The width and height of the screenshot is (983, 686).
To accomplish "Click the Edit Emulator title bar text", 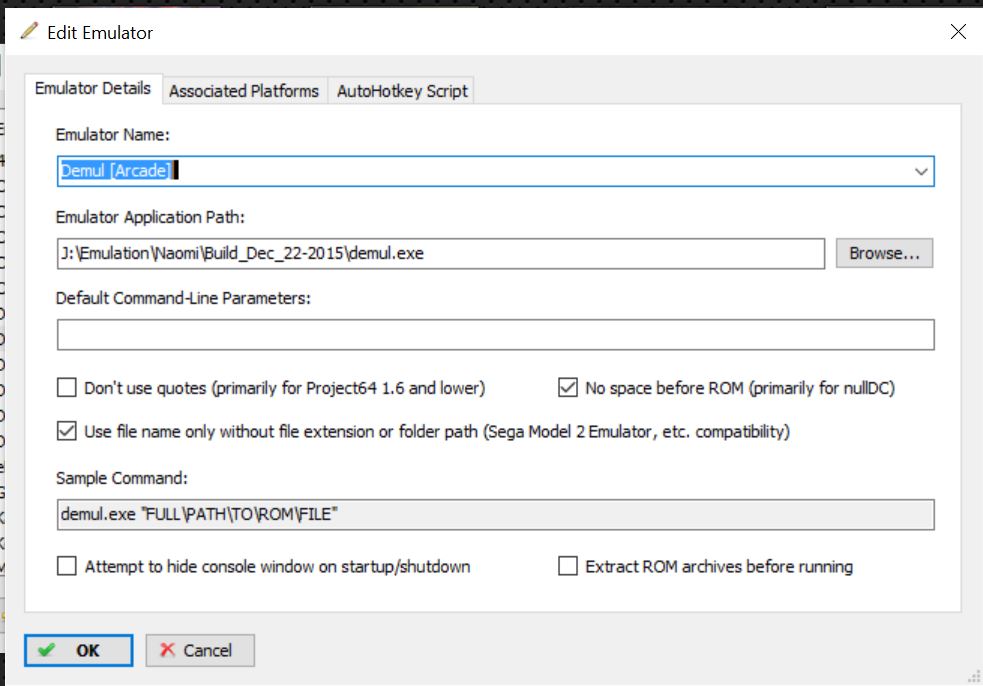I will [100, 33].
